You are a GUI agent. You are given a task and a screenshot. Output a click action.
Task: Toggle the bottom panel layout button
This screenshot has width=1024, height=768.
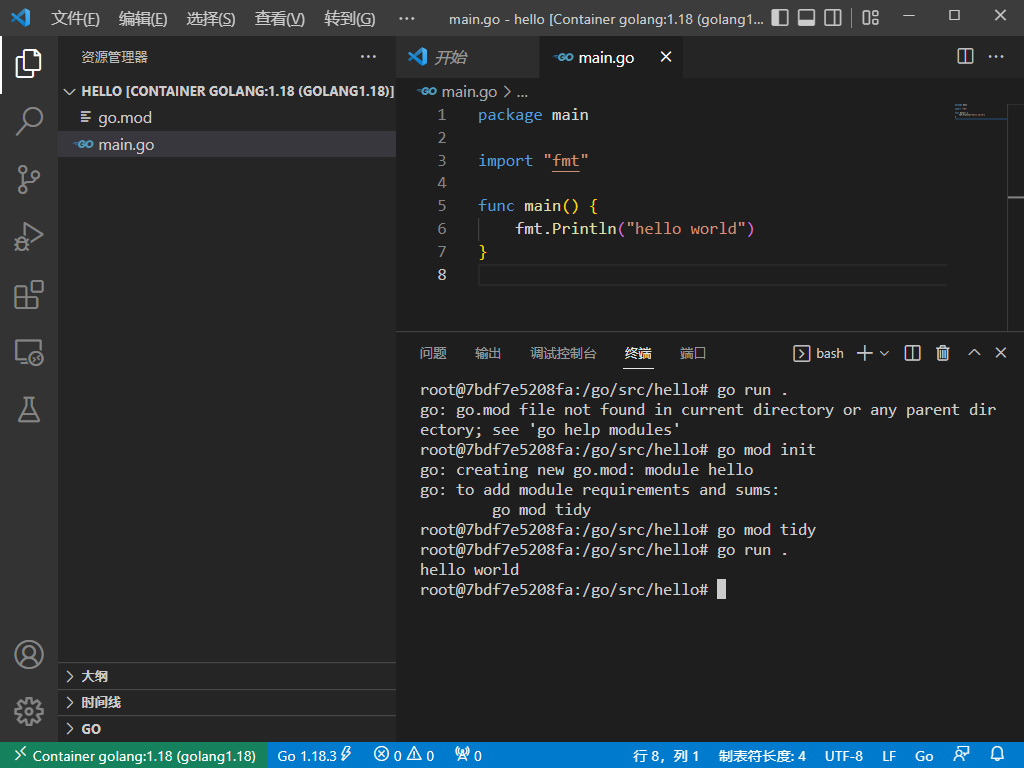[x=807, y=18]
